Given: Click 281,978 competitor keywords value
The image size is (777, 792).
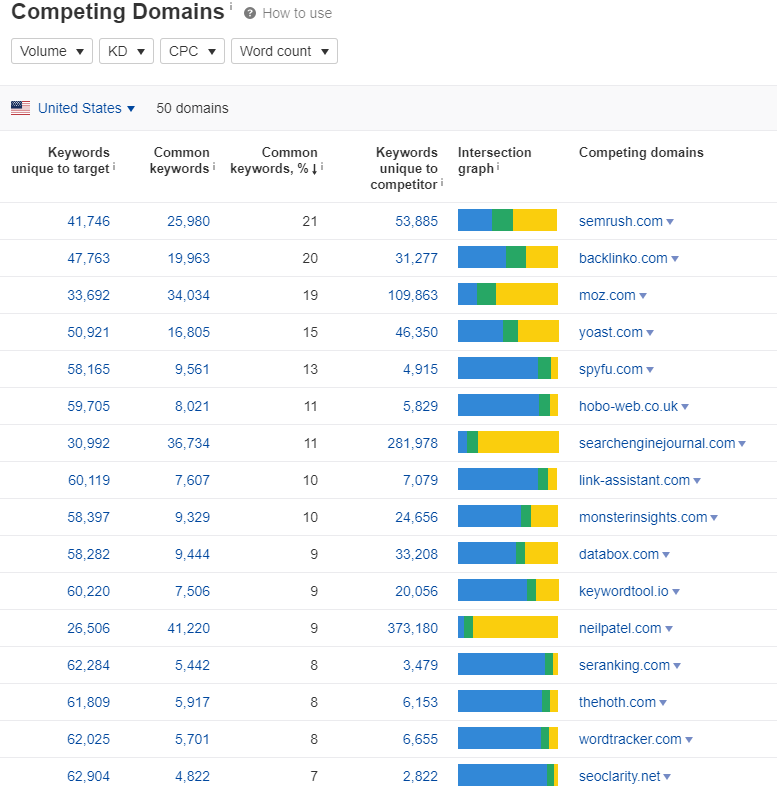Looking at the screenshot, I should click(x=413, y=443).
